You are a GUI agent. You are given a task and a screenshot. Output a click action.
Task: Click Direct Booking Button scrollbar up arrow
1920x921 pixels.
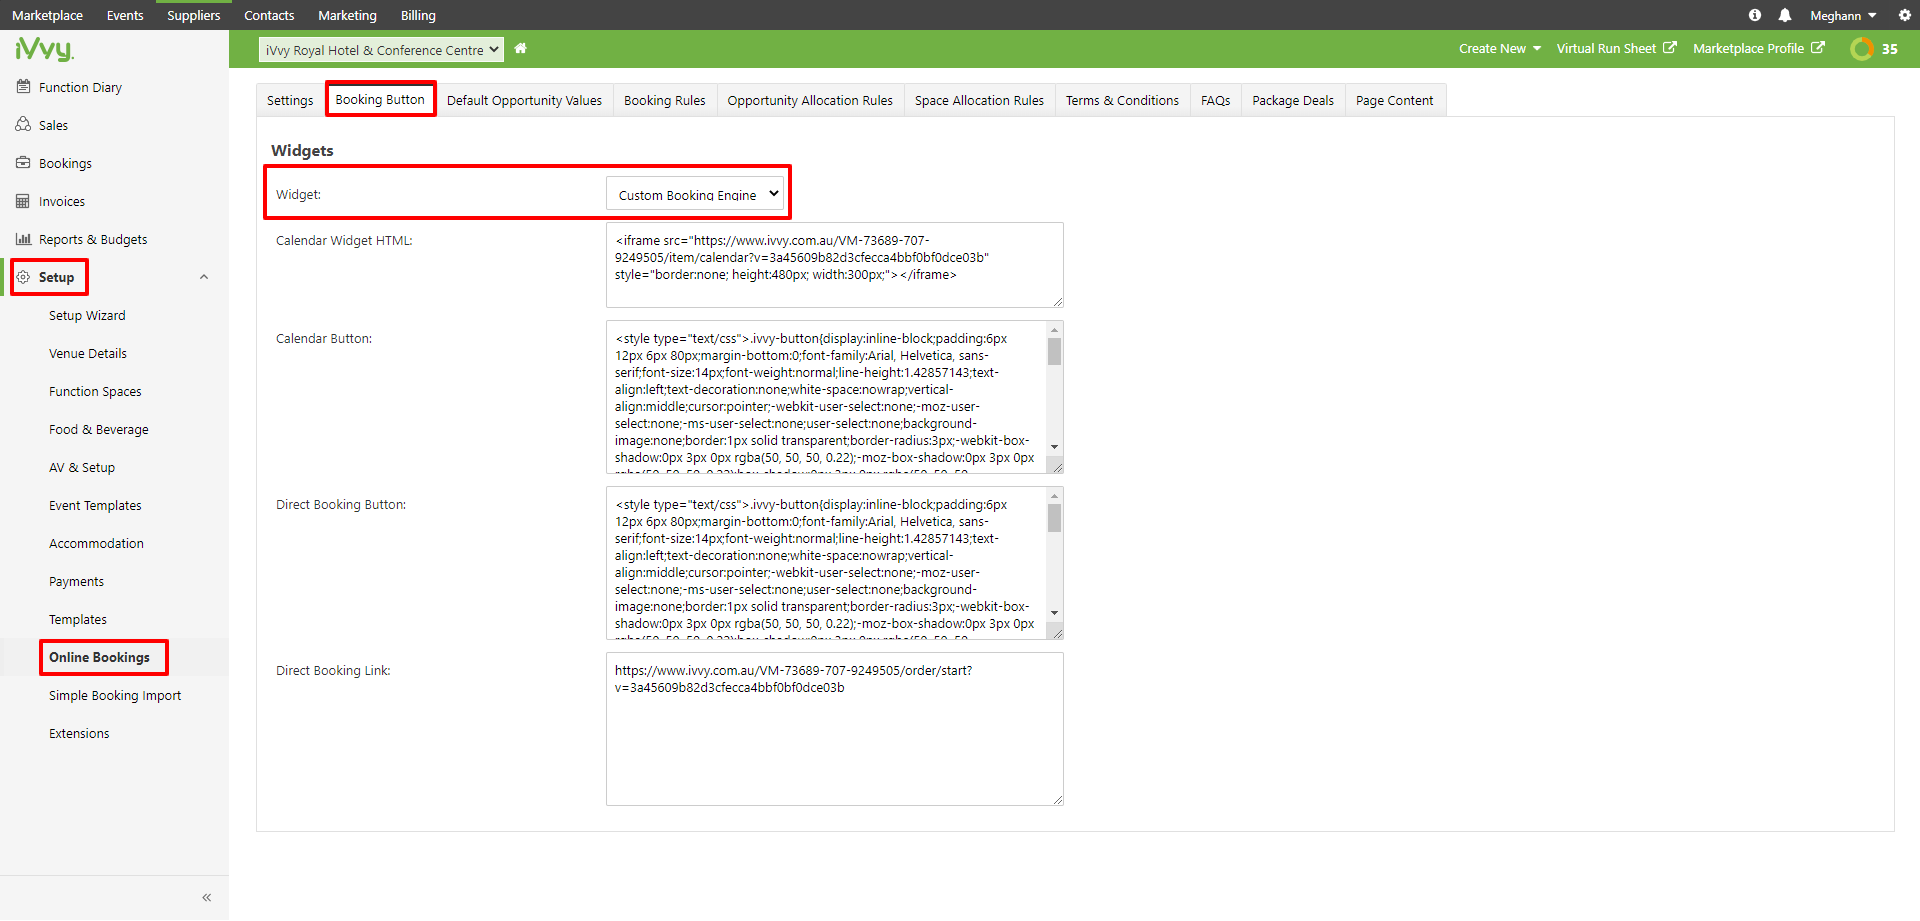pos(1054,495)
